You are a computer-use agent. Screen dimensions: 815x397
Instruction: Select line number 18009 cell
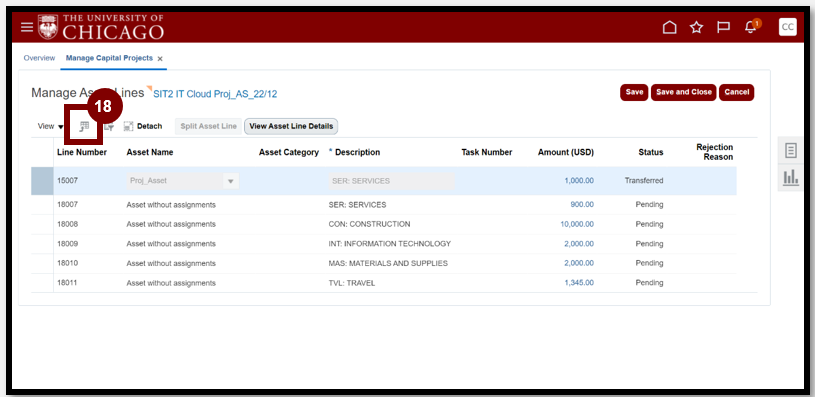[x=68, y=244]
